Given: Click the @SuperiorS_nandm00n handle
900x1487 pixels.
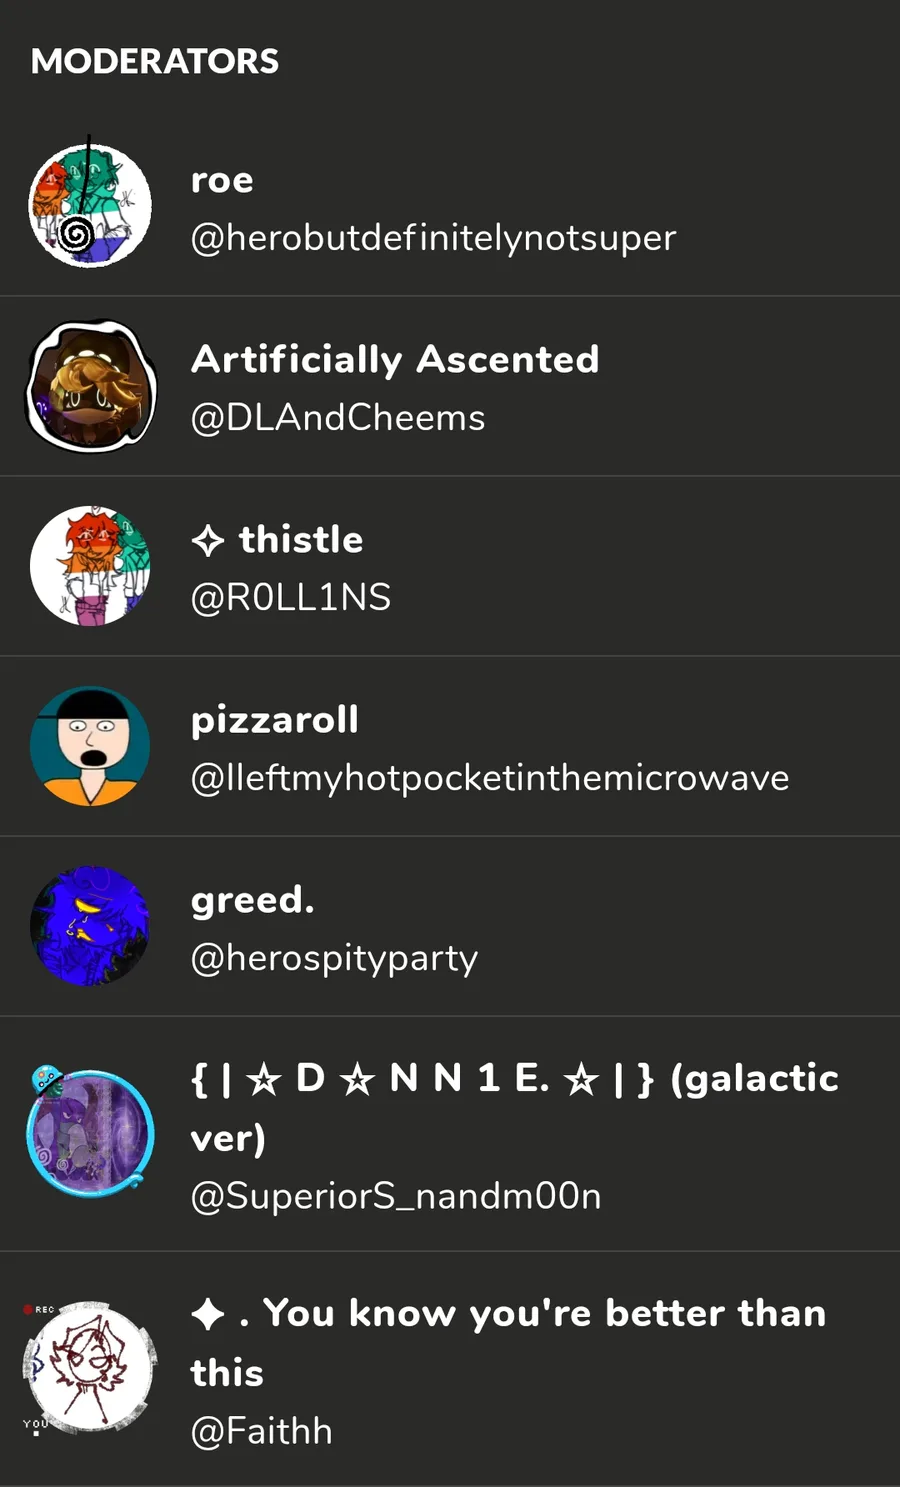Looking at the screenshot, I should pos(396,1196).
